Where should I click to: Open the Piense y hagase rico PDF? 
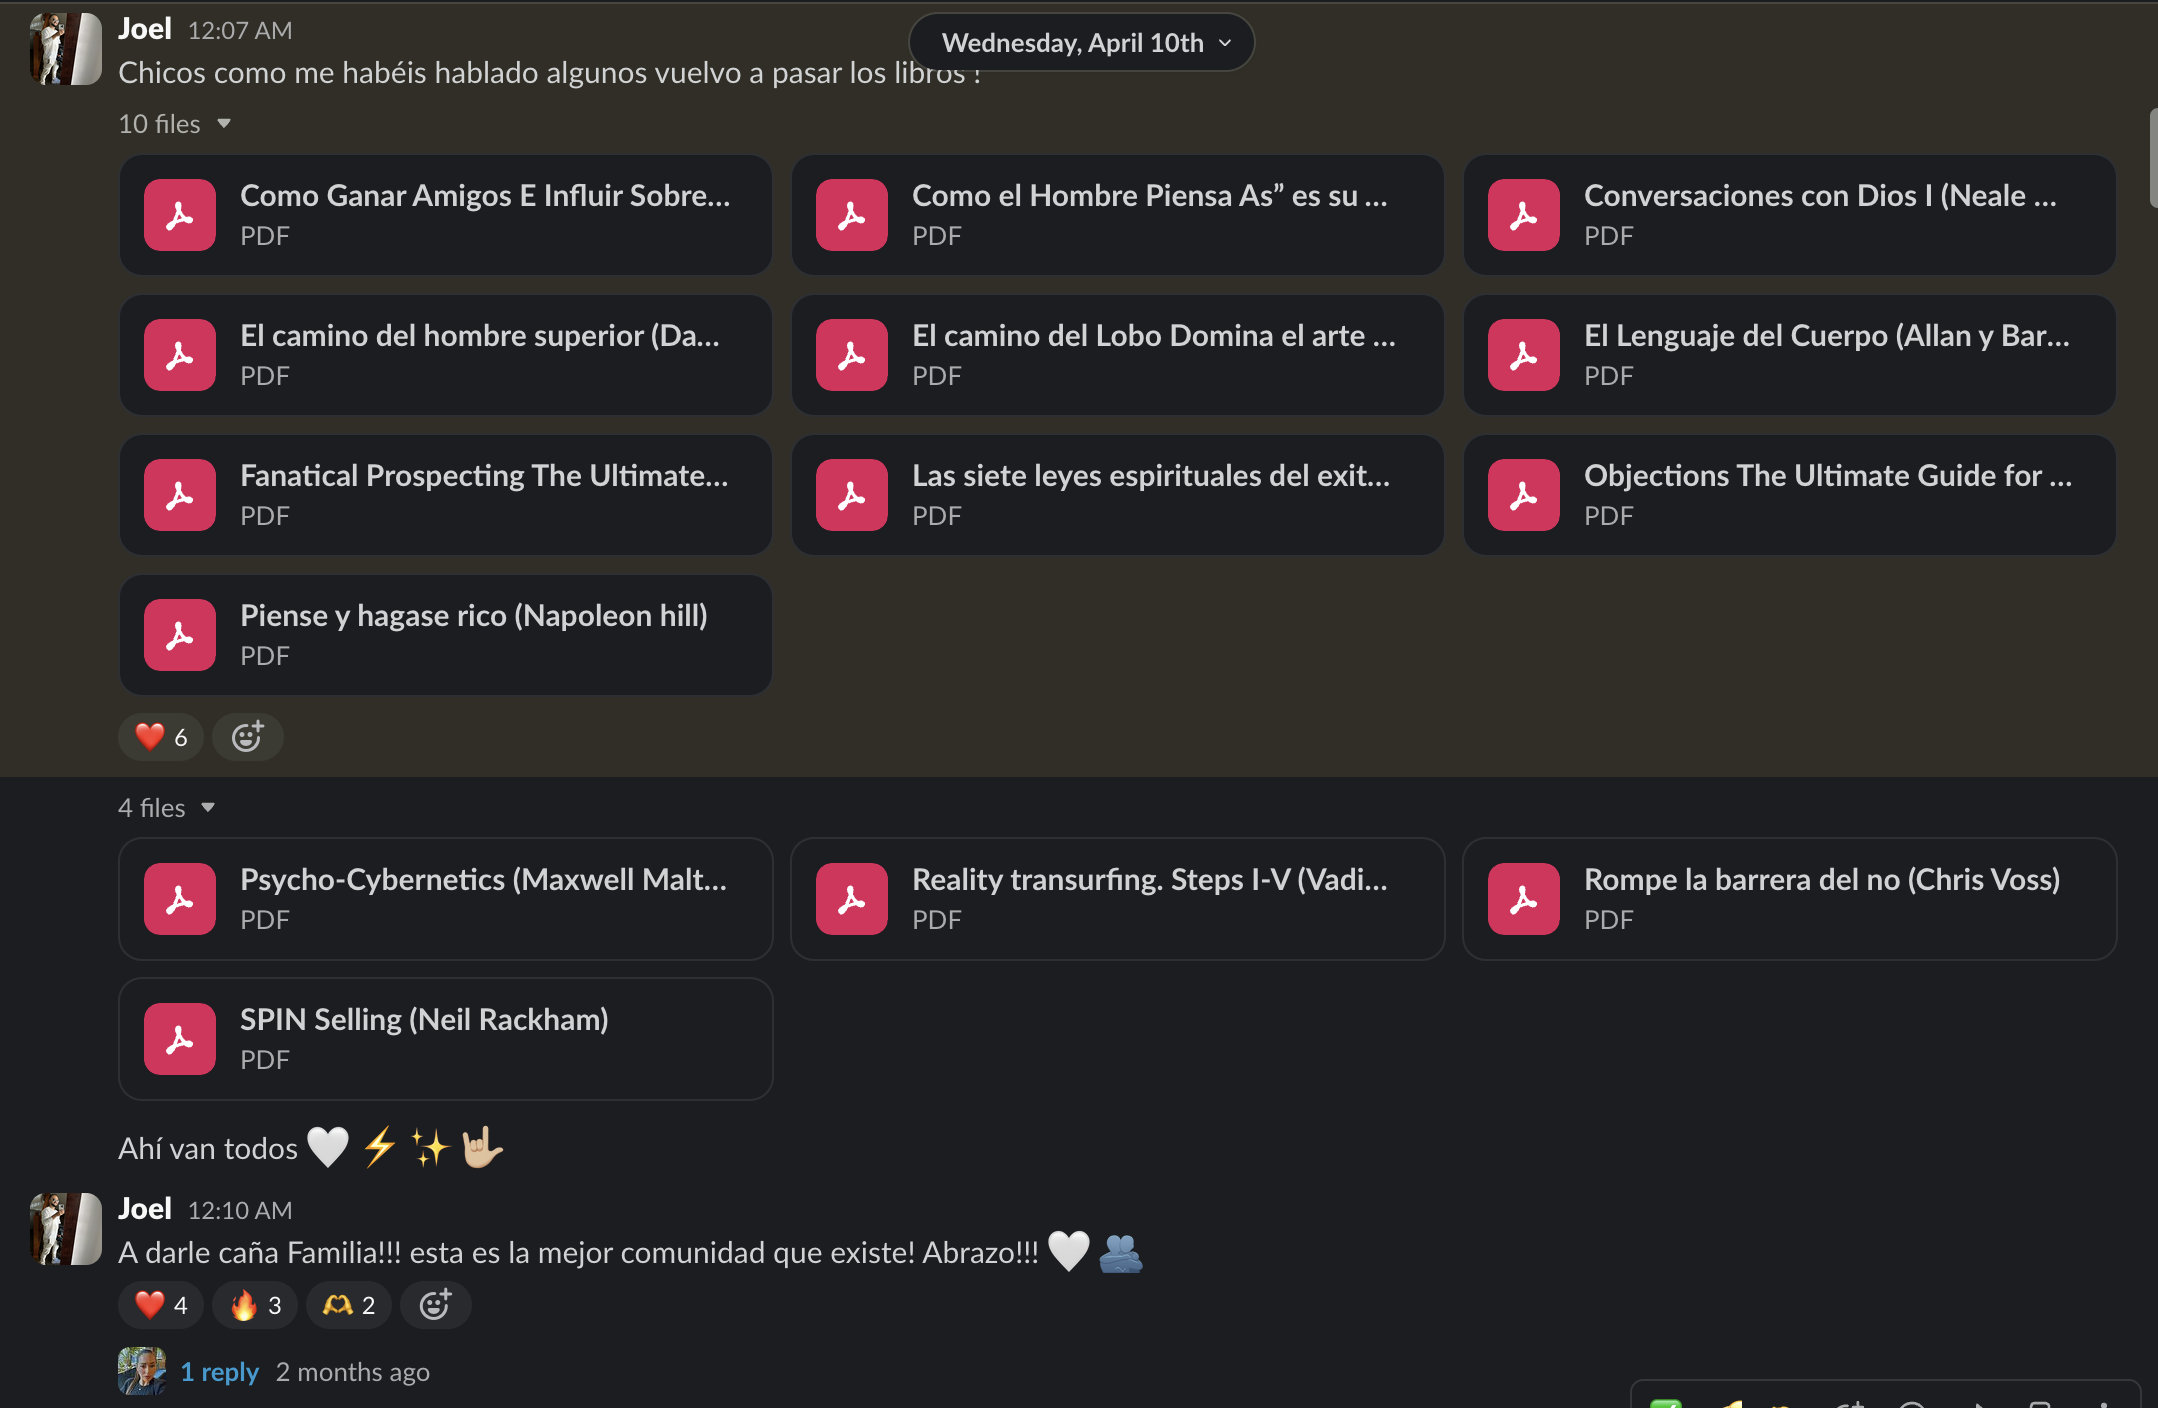445,635
